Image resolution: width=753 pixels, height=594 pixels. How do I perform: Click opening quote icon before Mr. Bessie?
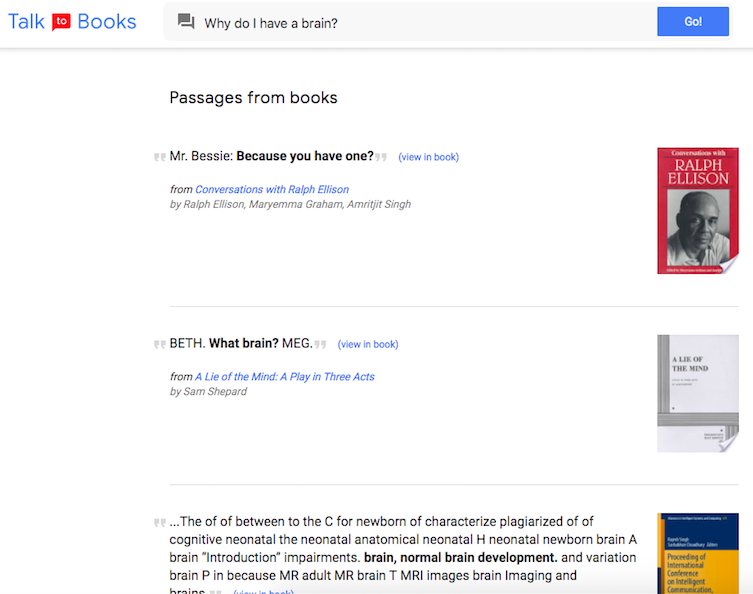pos(159,157)
